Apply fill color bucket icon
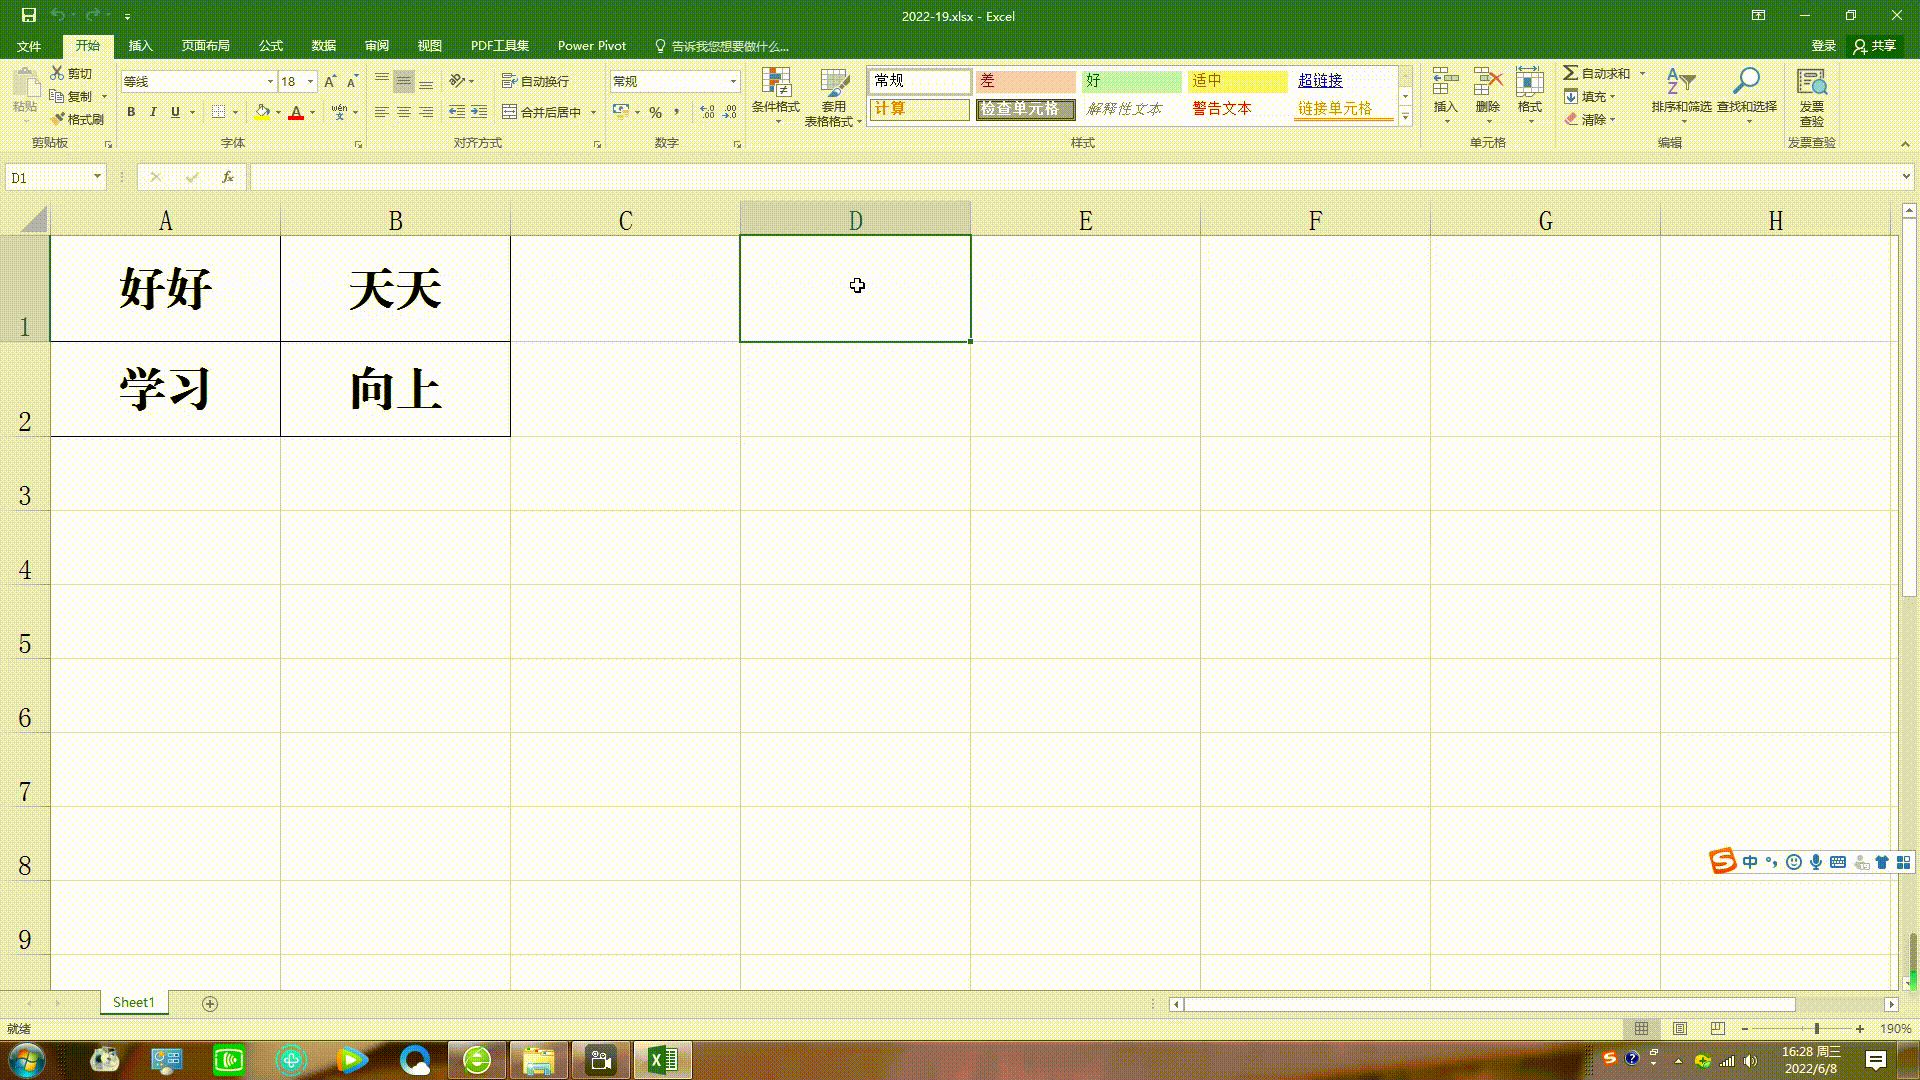Viewport: 1920px width, 1080px height. [262, 112]
